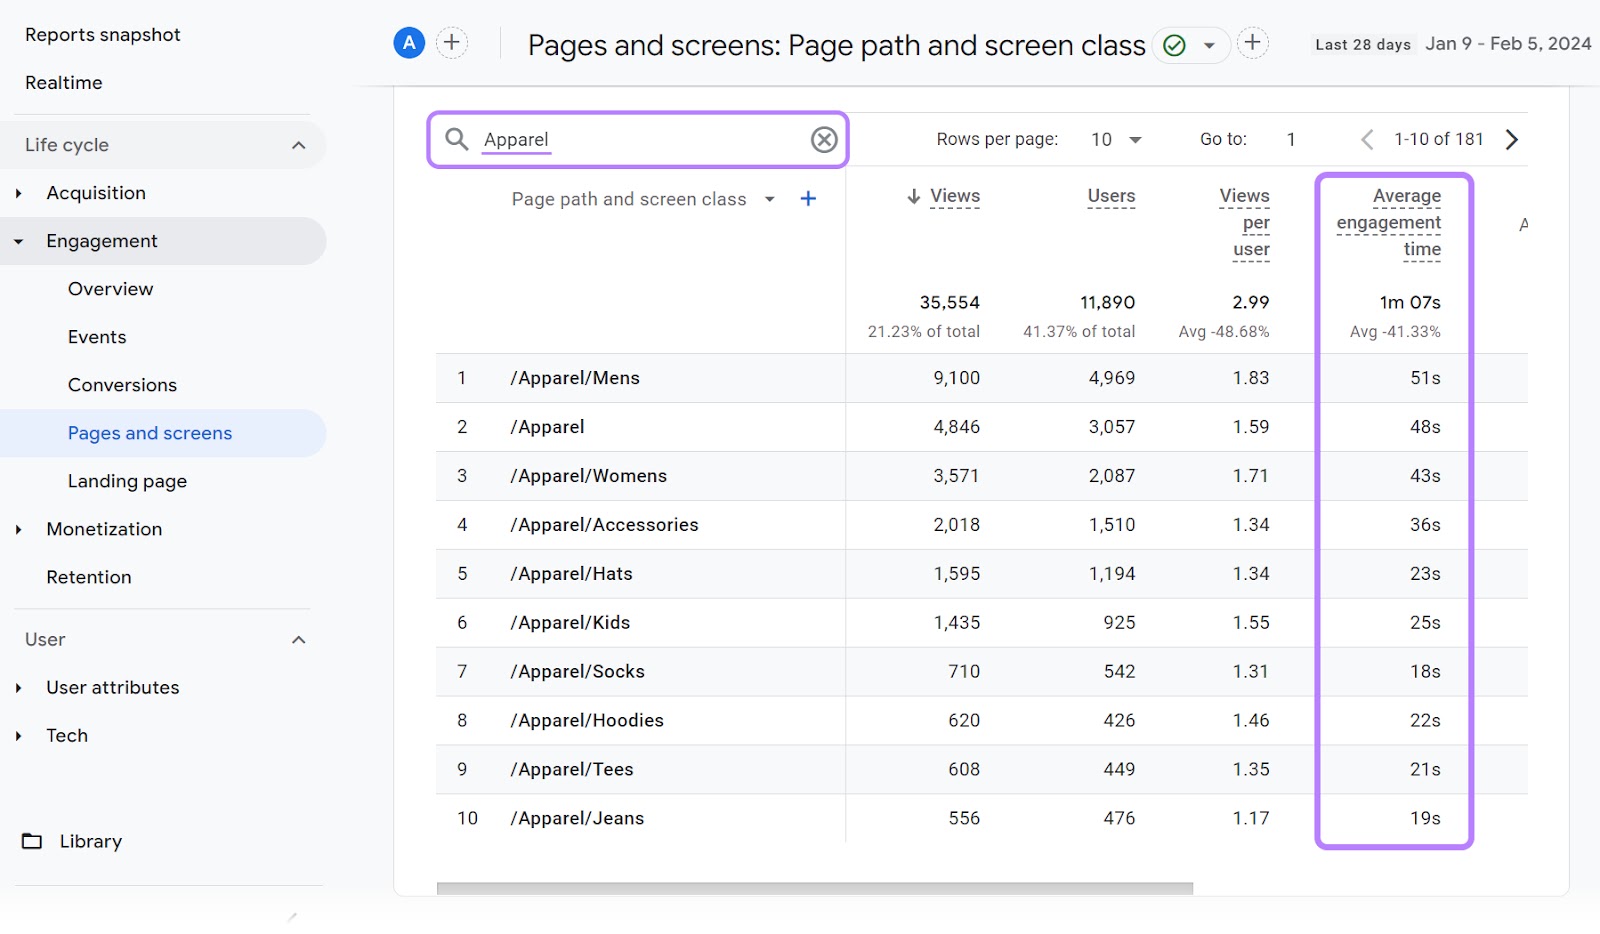
Task: Clear the Apparel search with the X icon
Action: (x=823, y=140)
